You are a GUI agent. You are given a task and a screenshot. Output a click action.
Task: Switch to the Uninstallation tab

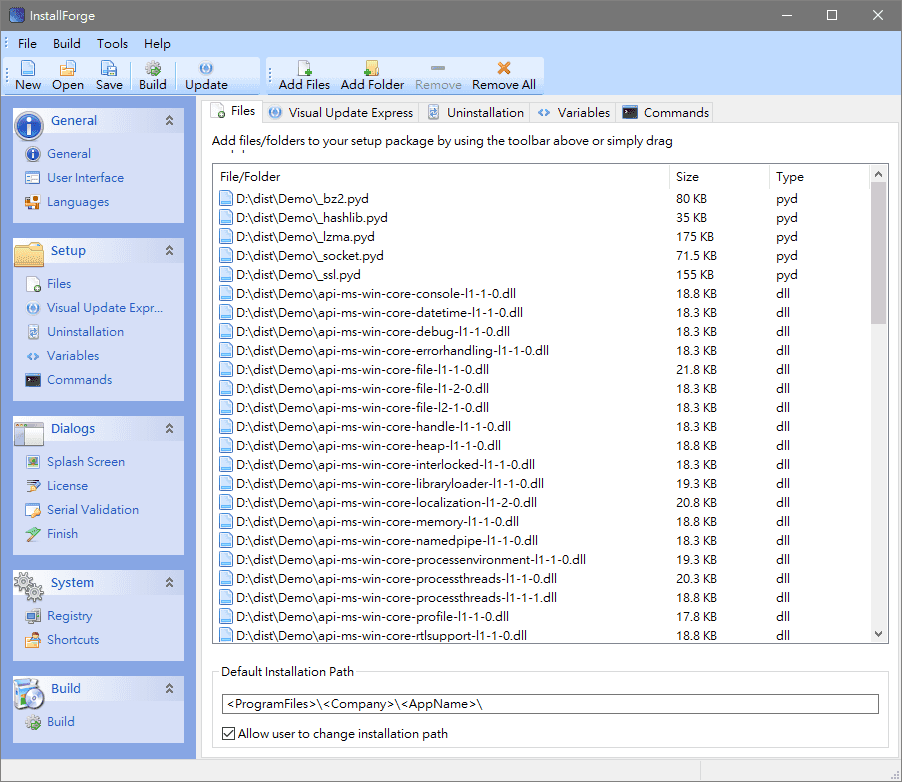477,113
